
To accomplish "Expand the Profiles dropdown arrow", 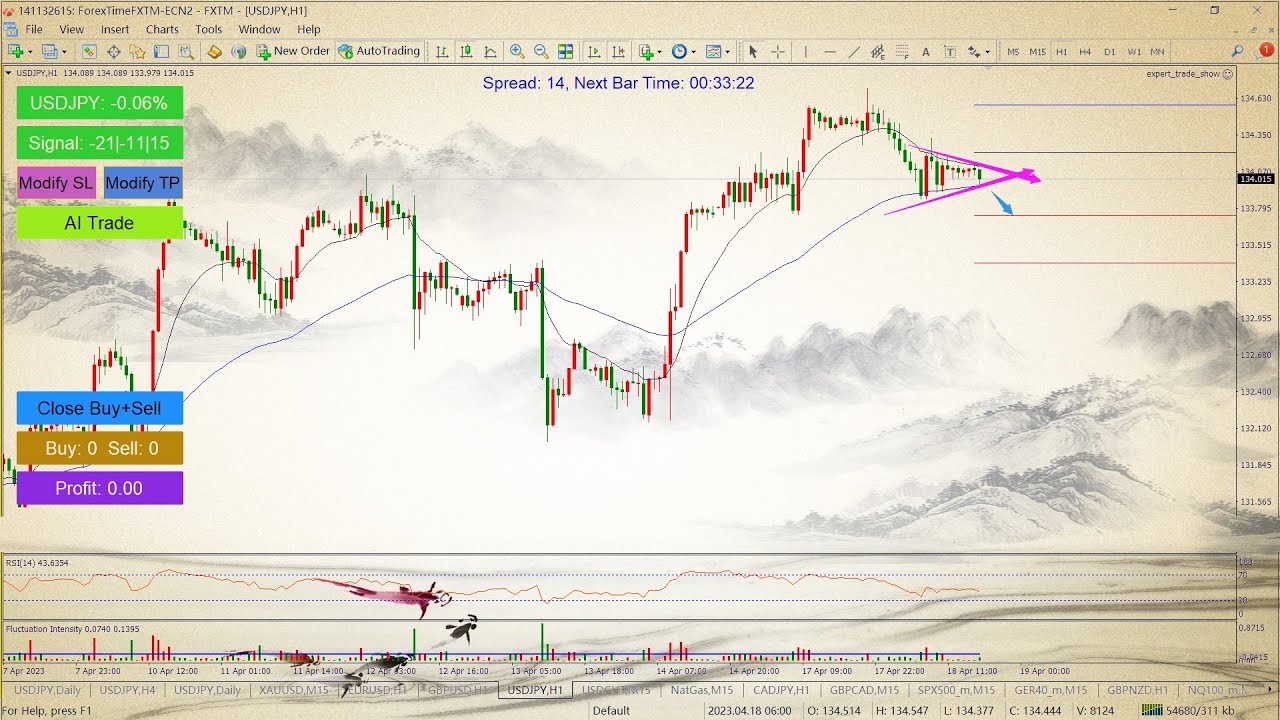I will (x=64, y=51).
